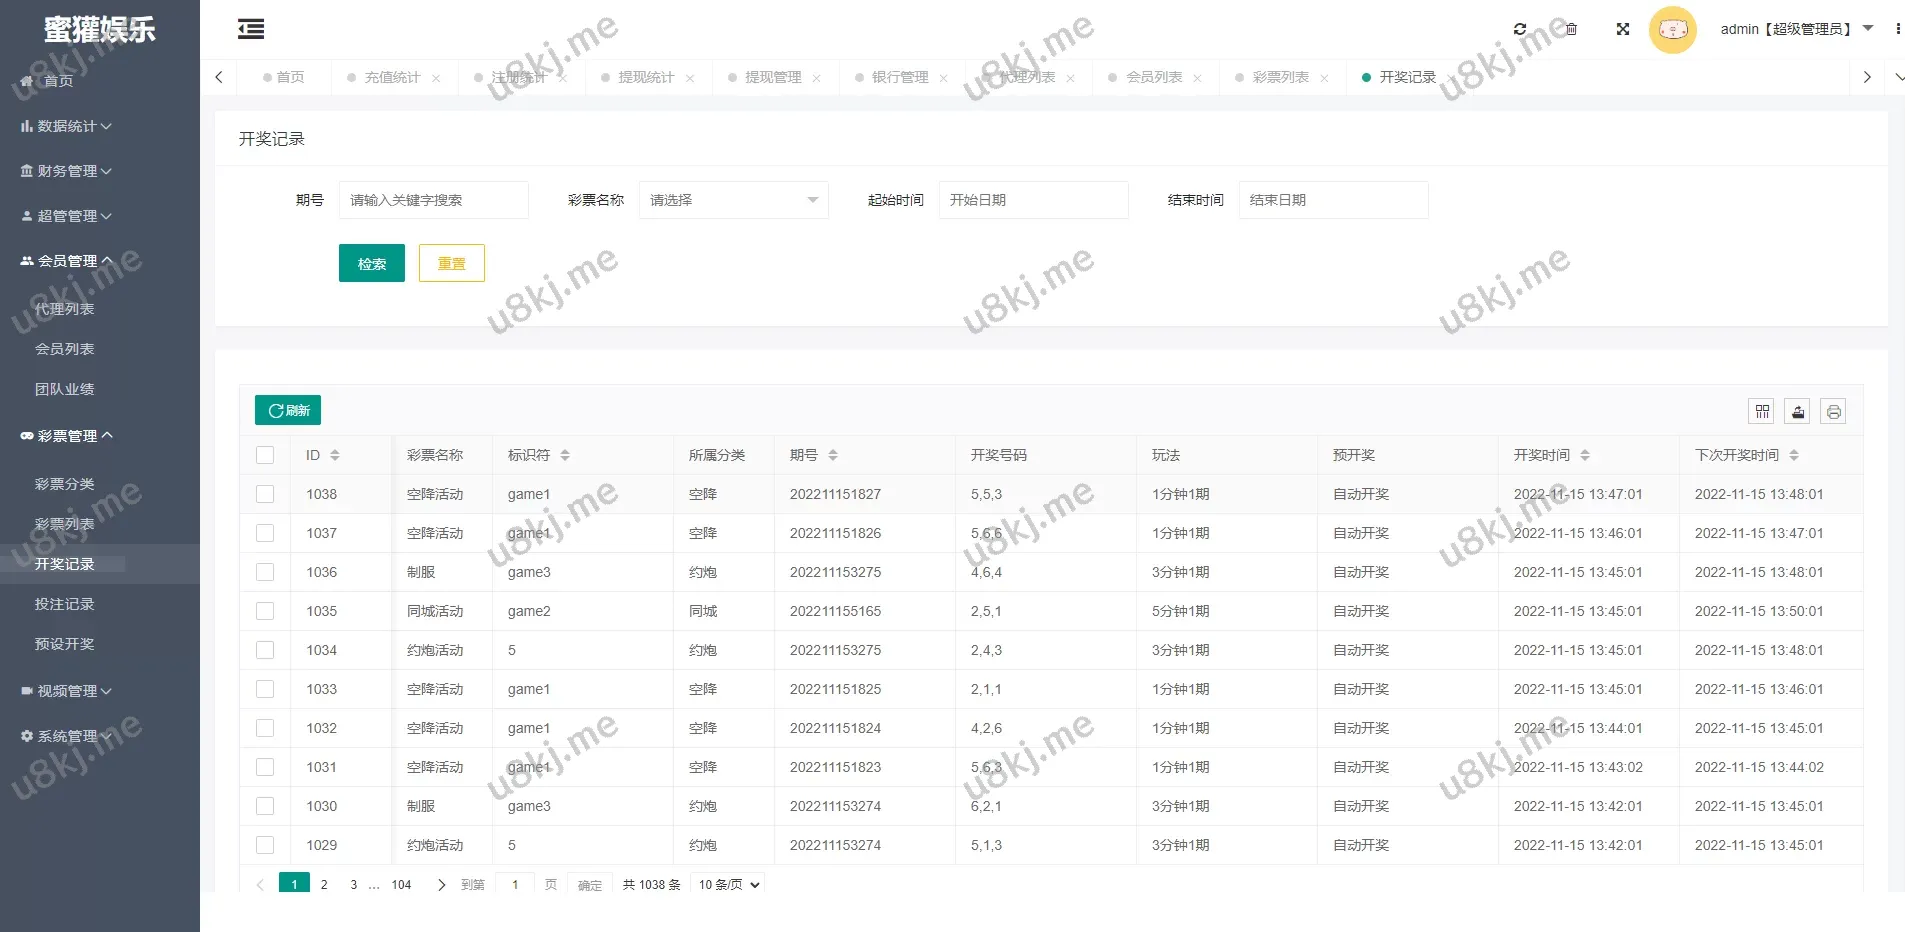
Task: Tick the checkbox for row ID 1035
Action: click(x=265, y=611)
